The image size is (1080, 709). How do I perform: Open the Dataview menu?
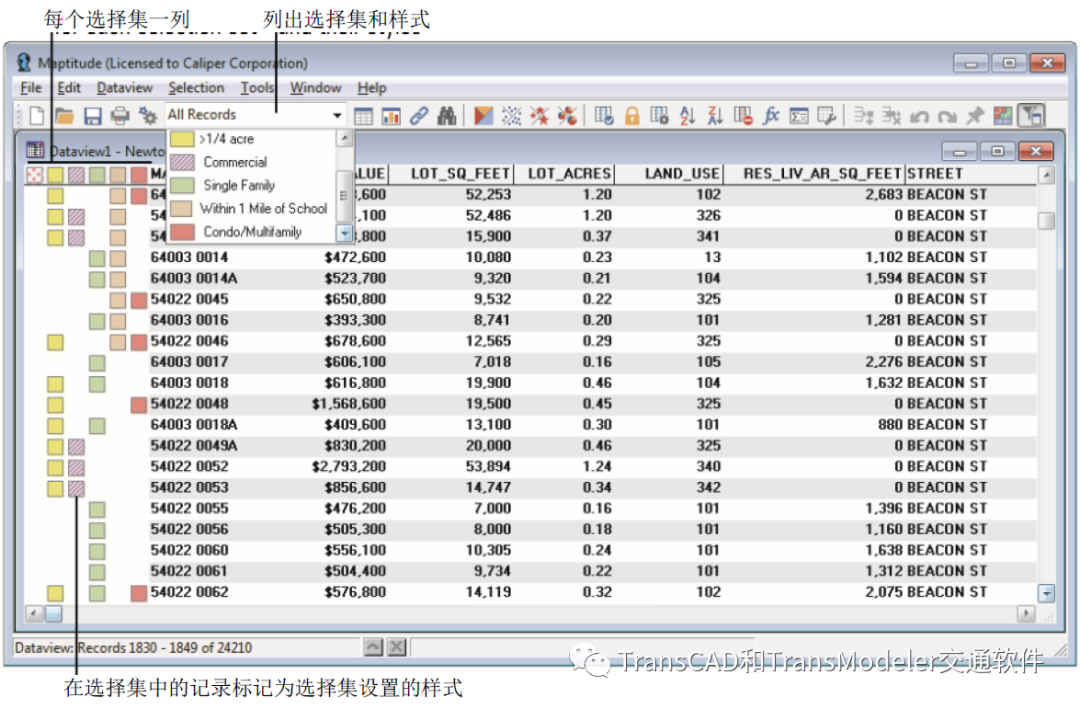click(x=124, y=88)
